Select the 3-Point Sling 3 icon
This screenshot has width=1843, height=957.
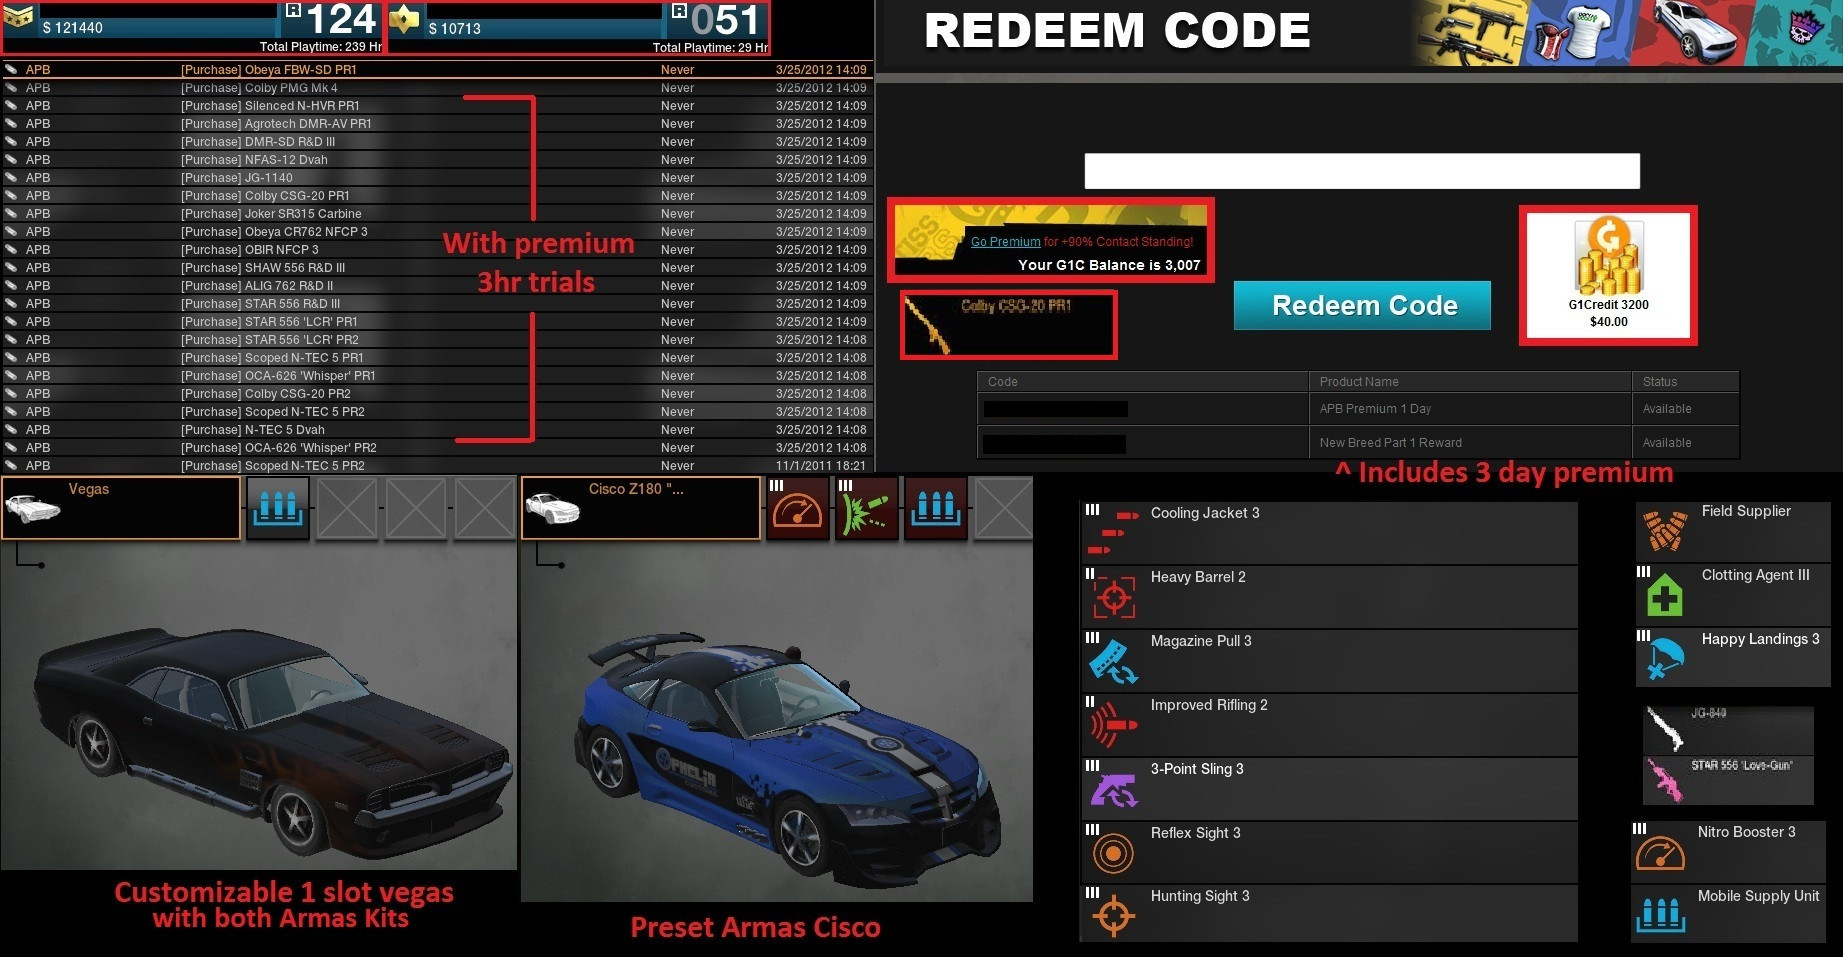[x=1113, y=789]
